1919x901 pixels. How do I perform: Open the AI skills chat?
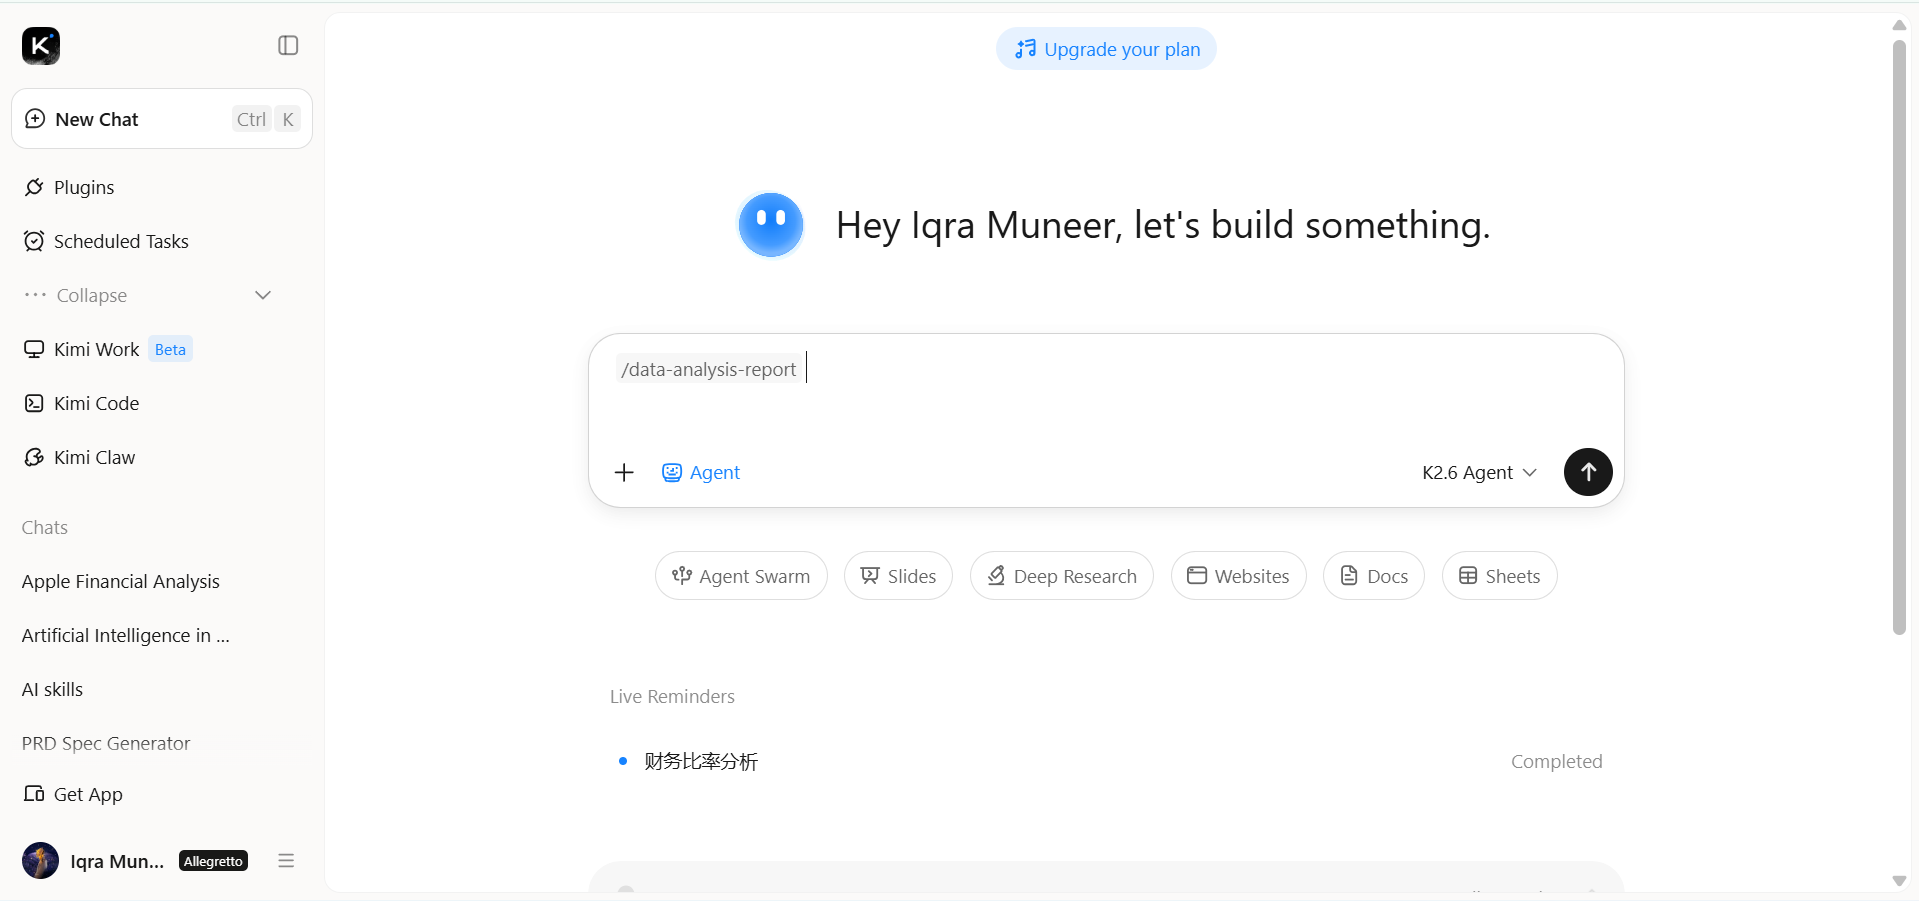point(53,690)
